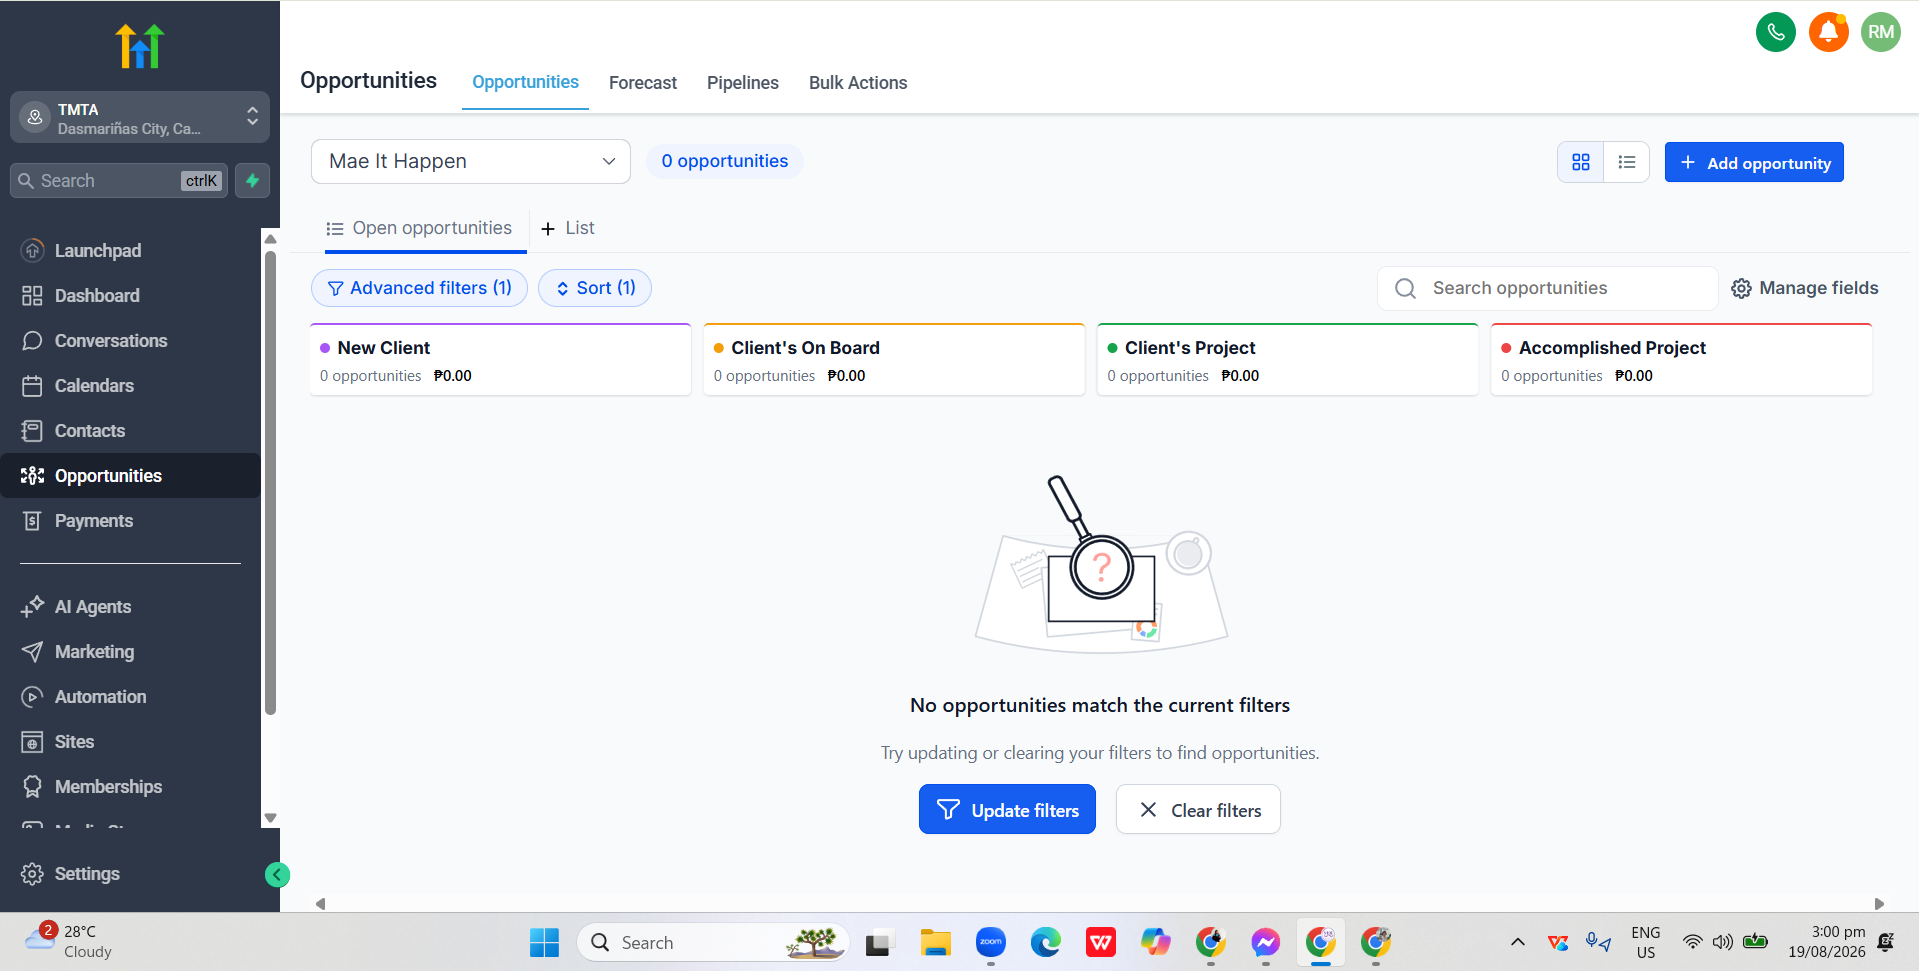Image resolution: width=1919 pixels, height=971 pixels.
Task: Click the Search opportunities field
Action: coord(1548,288)
